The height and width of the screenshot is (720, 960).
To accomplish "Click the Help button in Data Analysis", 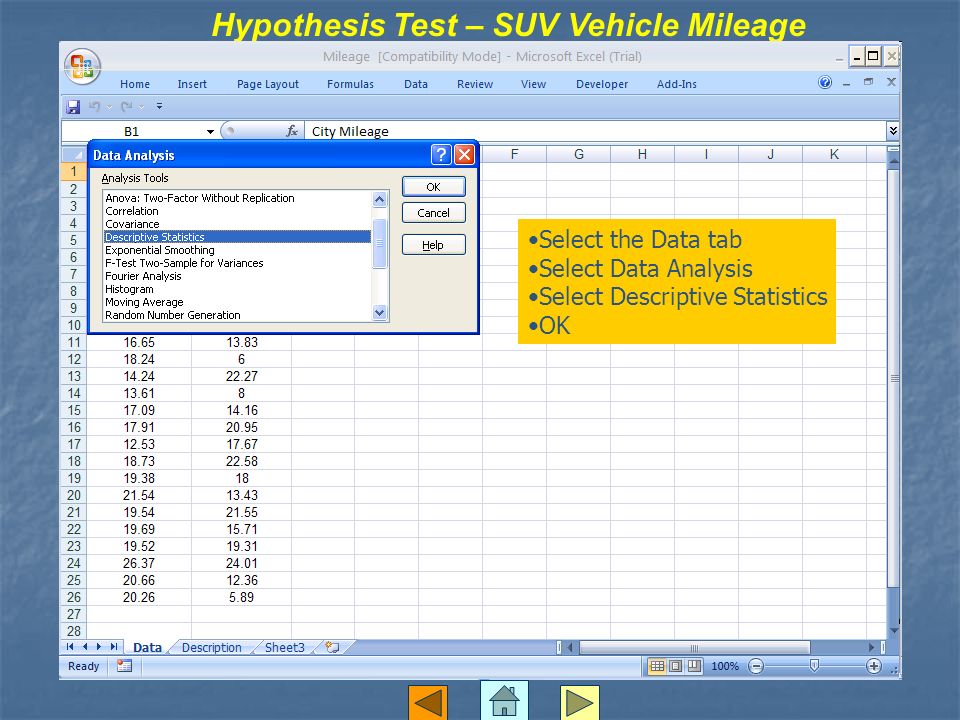I will 433,245.
